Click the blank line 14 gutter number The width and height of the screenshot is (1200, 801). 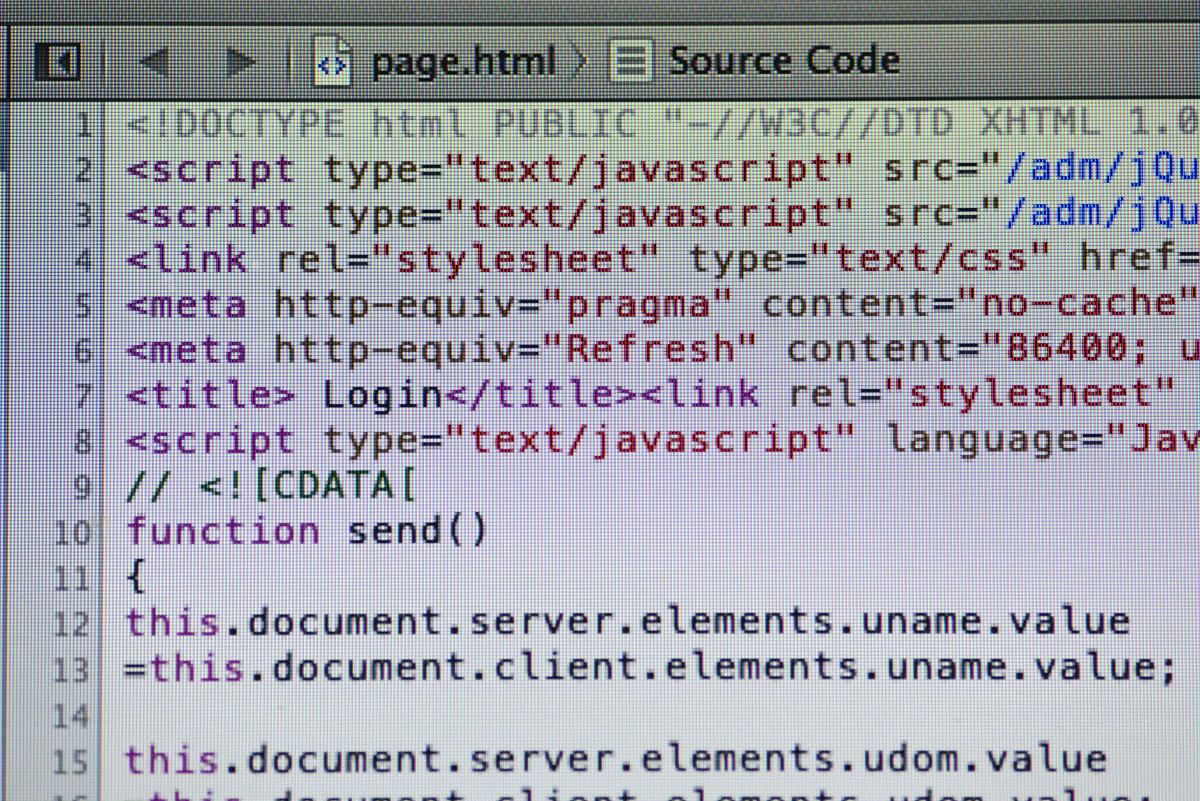click(73, 715)
